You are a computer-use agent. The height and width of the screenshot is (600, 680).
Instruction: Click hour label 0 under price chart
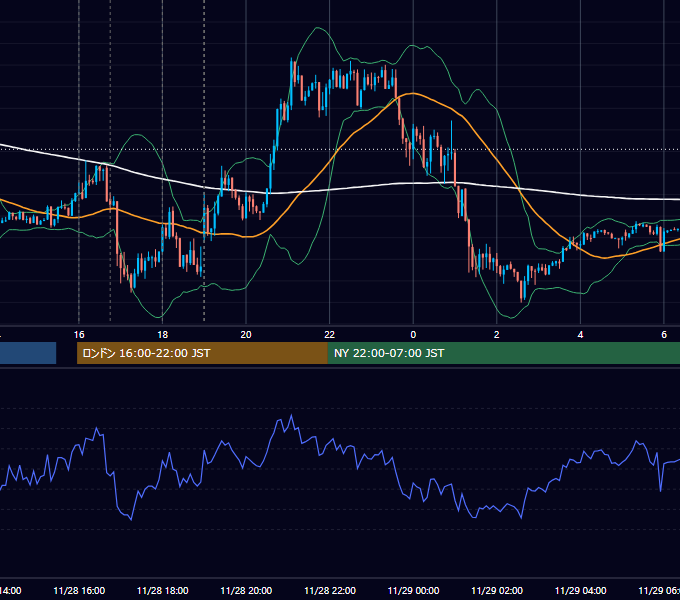(413, 335)
